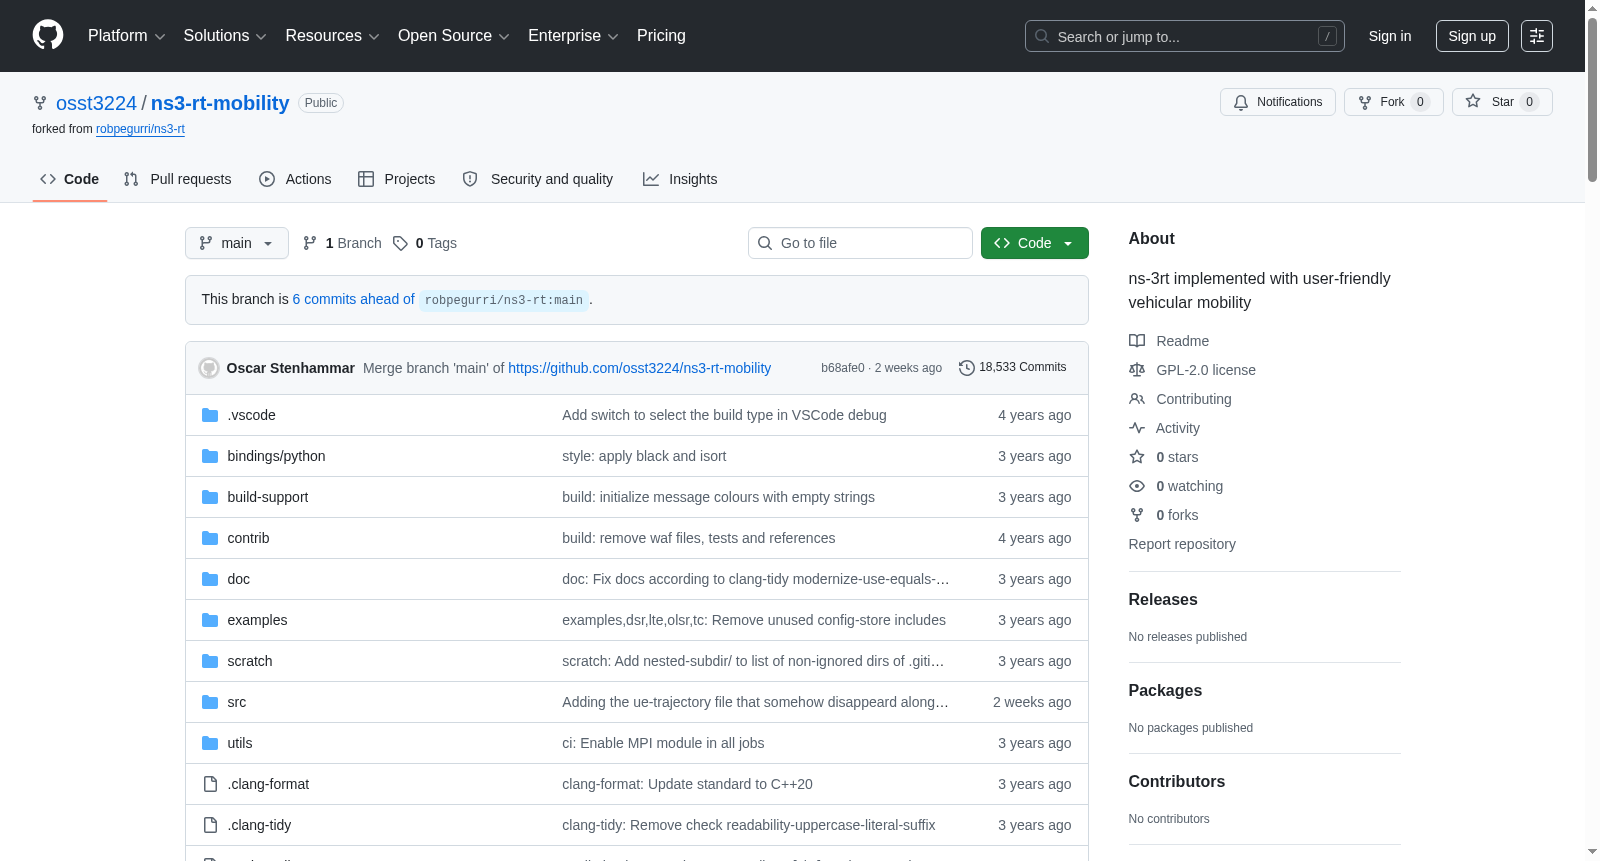Screen dimensions: 1600x861
Task: Open the appearance settings icon button
Action: click(1537, 36)
